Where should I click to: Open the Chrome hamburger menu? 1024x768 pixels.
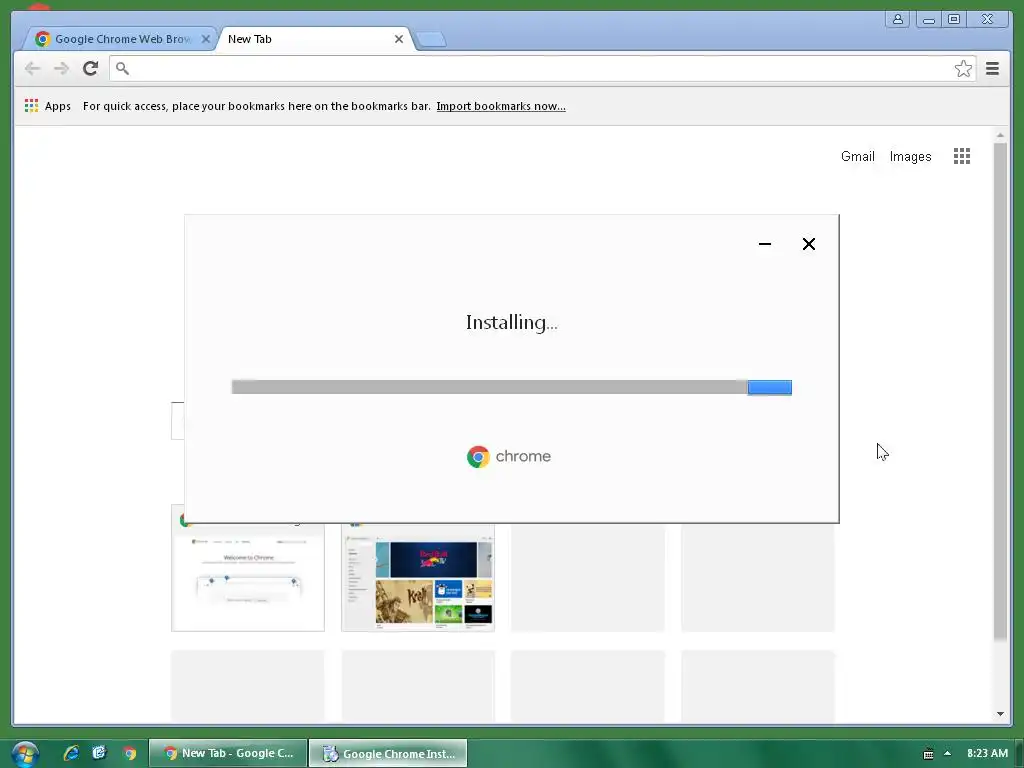pyautogui.click(x=992, y=69)
